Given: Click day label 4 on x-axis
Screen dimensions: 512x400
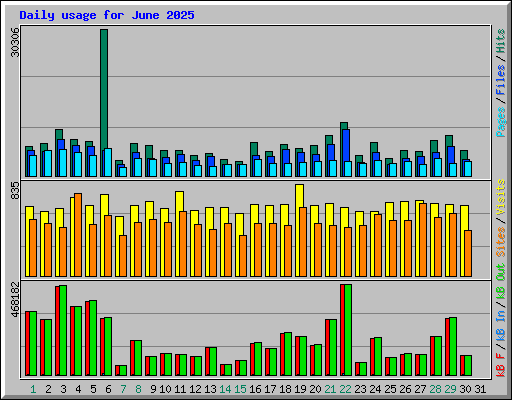Looking at the screenshot, I should [78, 389].
